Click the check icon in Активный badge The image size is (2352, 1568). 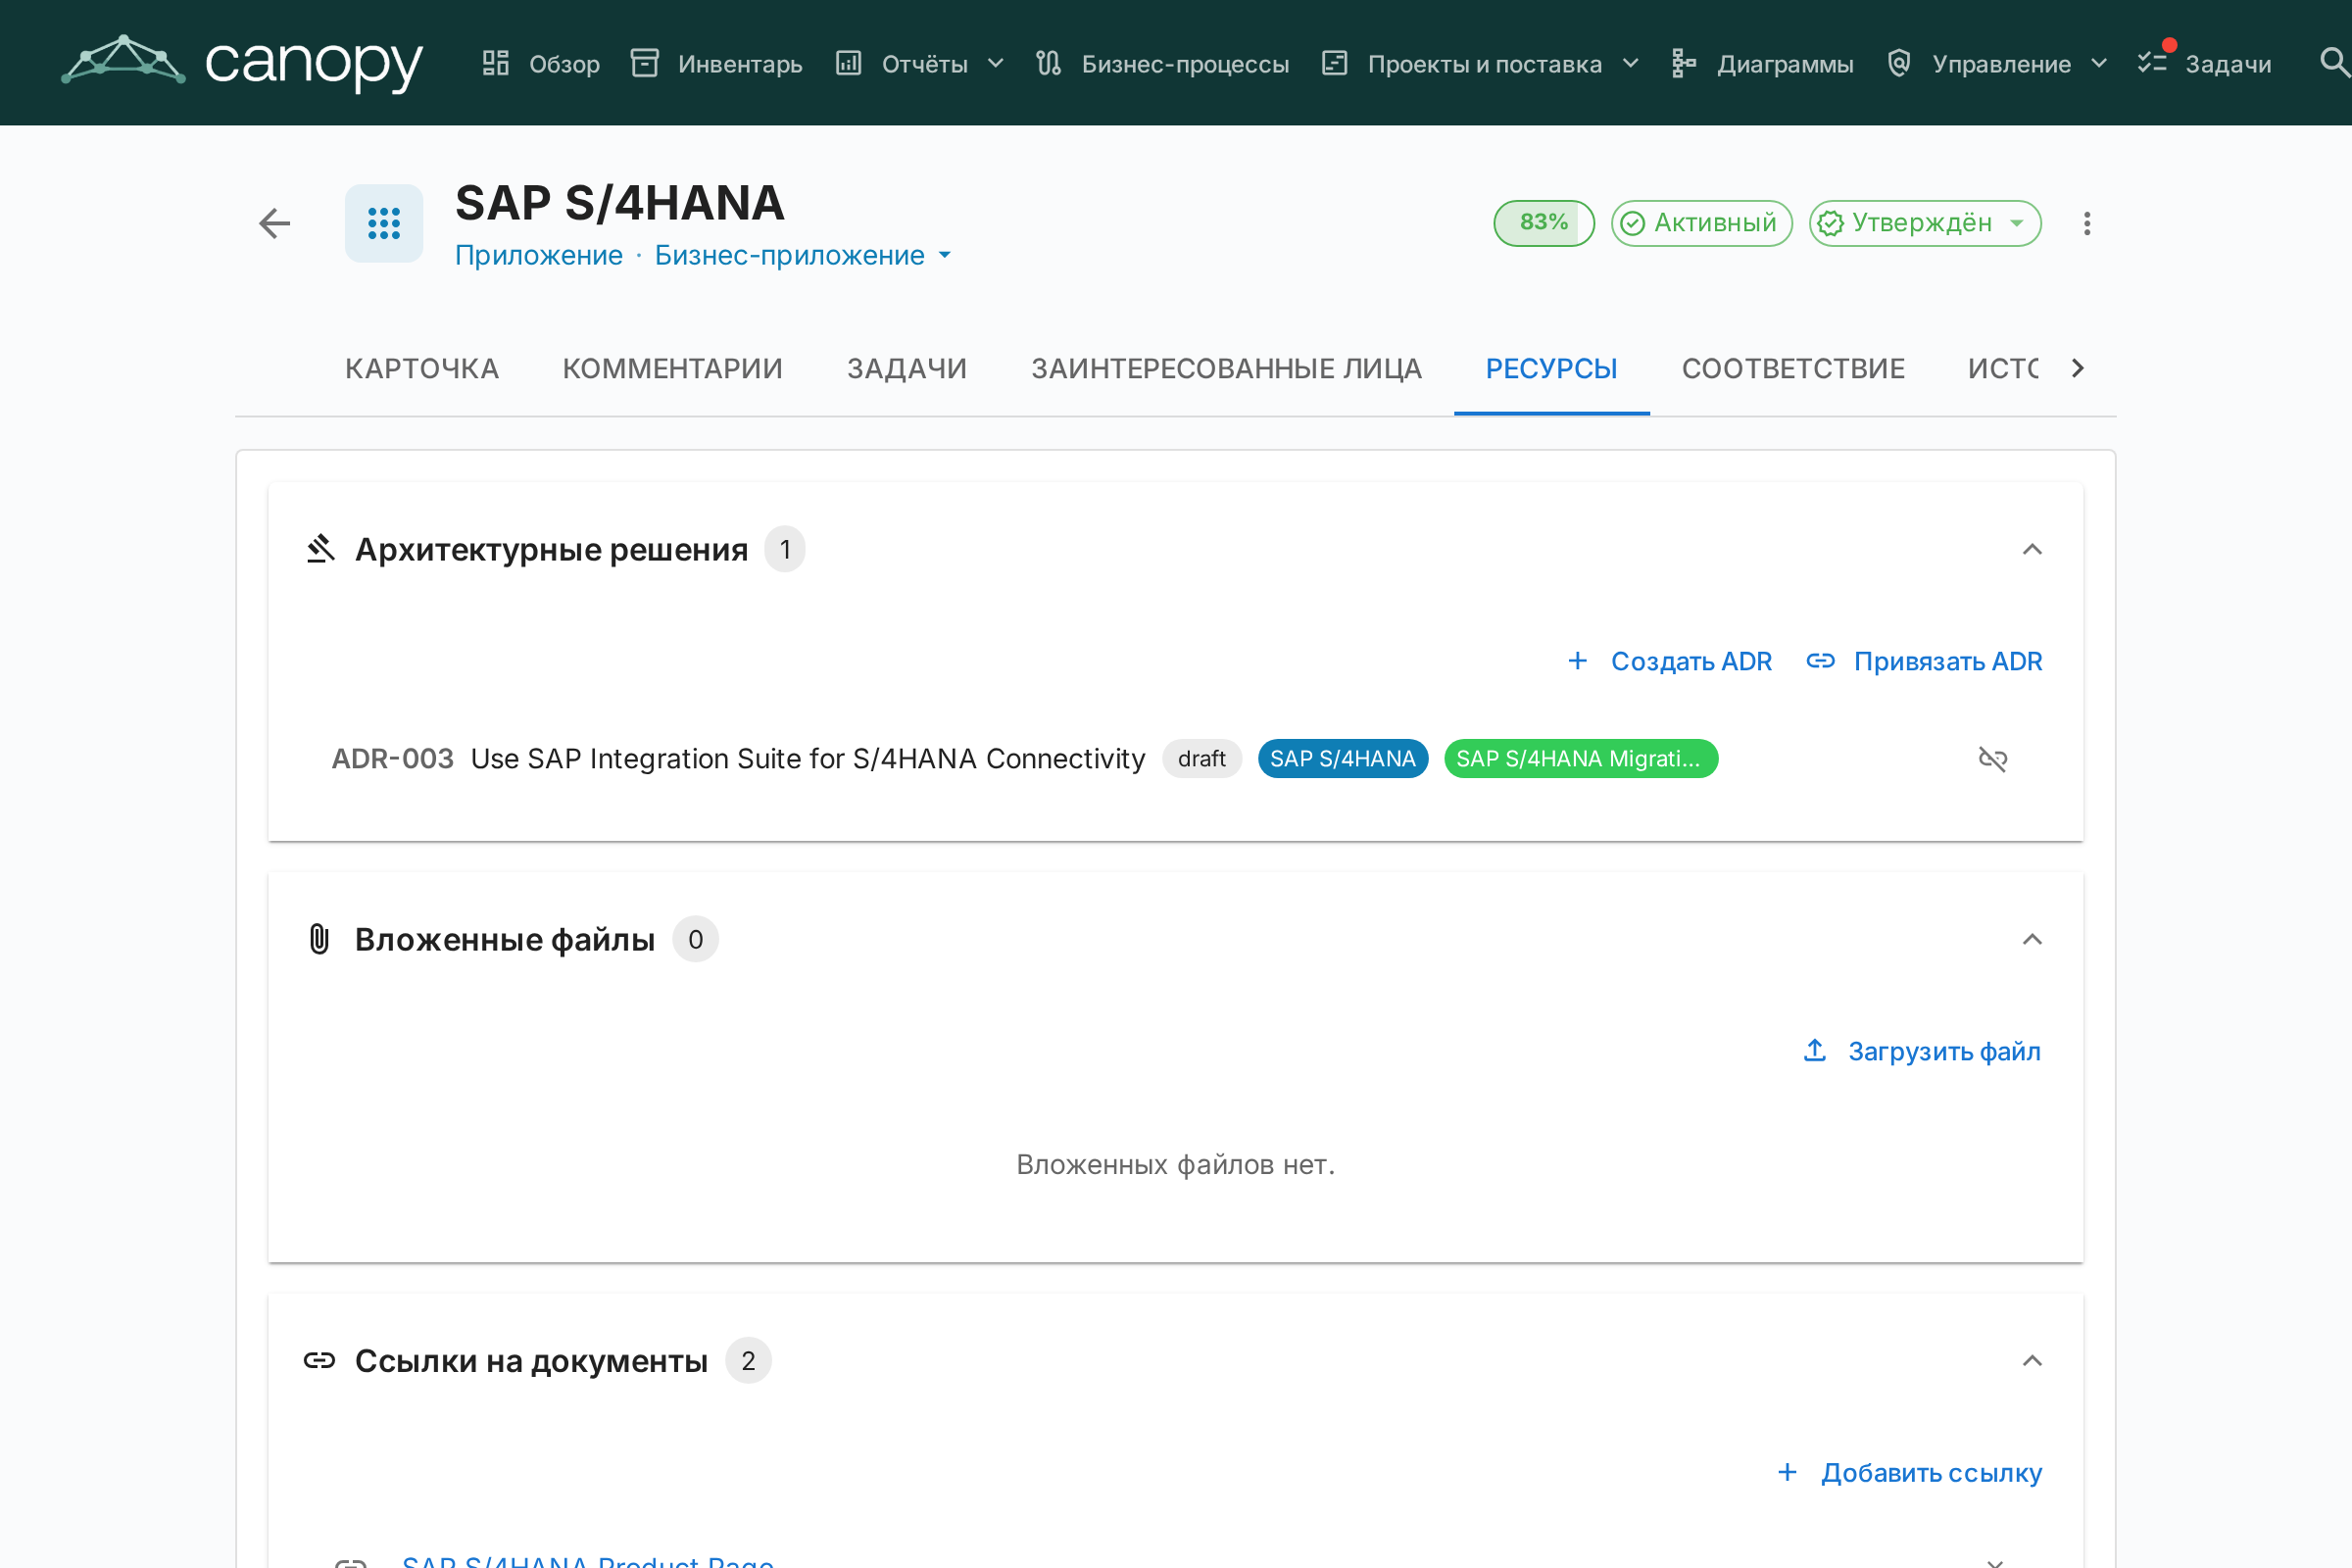1633,223
